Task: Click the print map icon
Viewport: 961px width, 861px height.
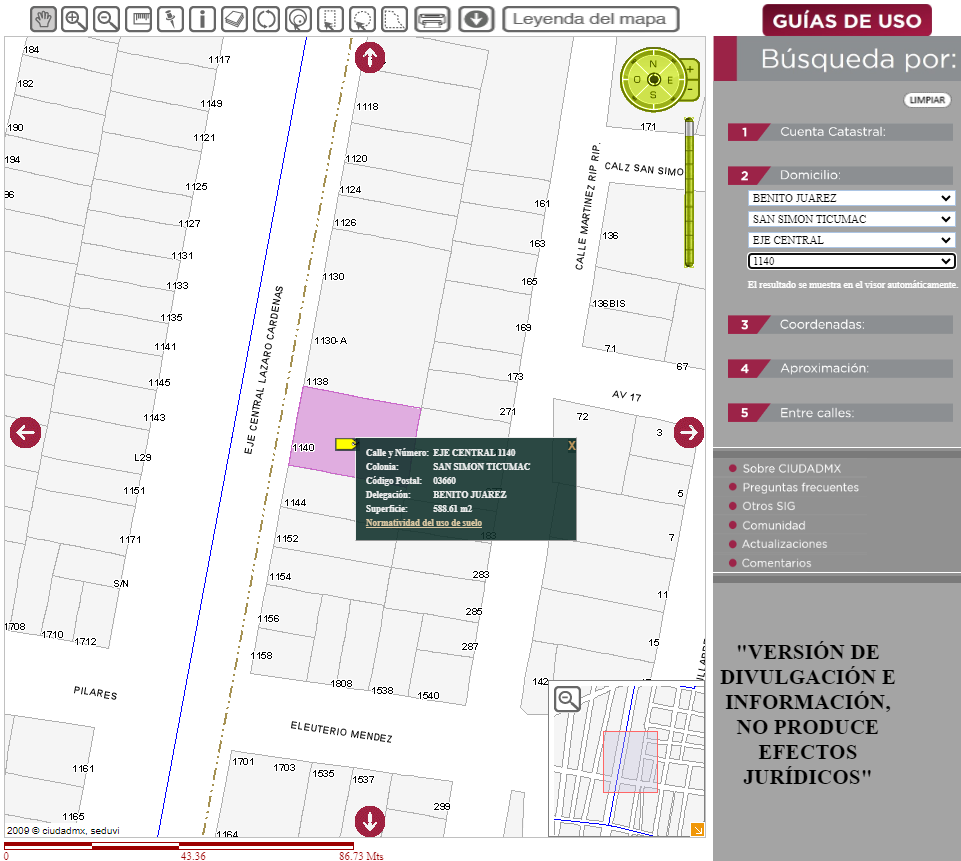Action: pyautogui.click(x=432, y=20)
